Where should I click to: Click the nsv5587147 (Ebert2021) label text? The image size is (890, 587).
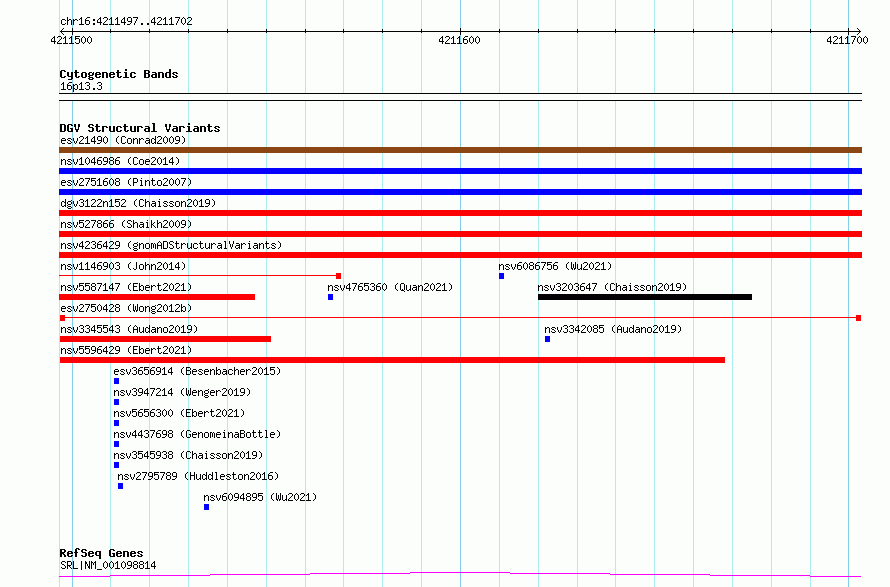click(x=126, y=287)
